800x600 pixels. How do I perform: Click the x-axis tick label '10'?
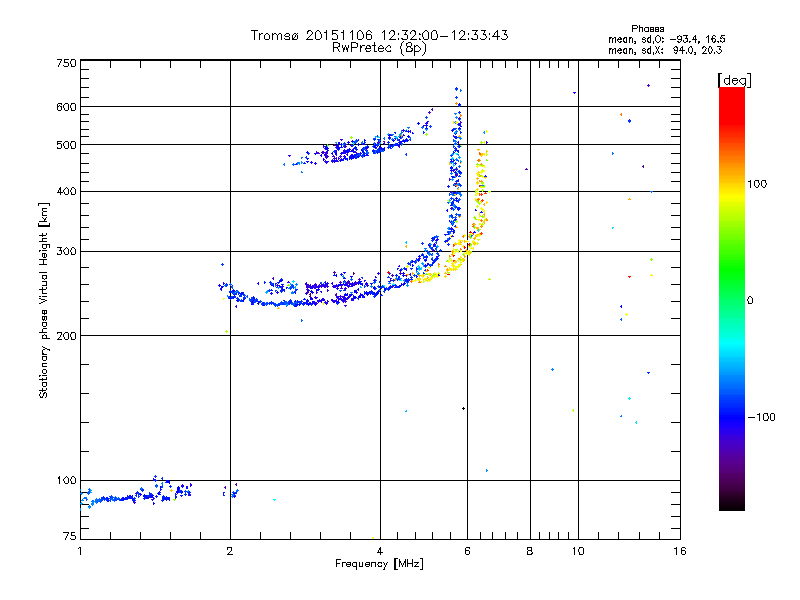[578, 551]
